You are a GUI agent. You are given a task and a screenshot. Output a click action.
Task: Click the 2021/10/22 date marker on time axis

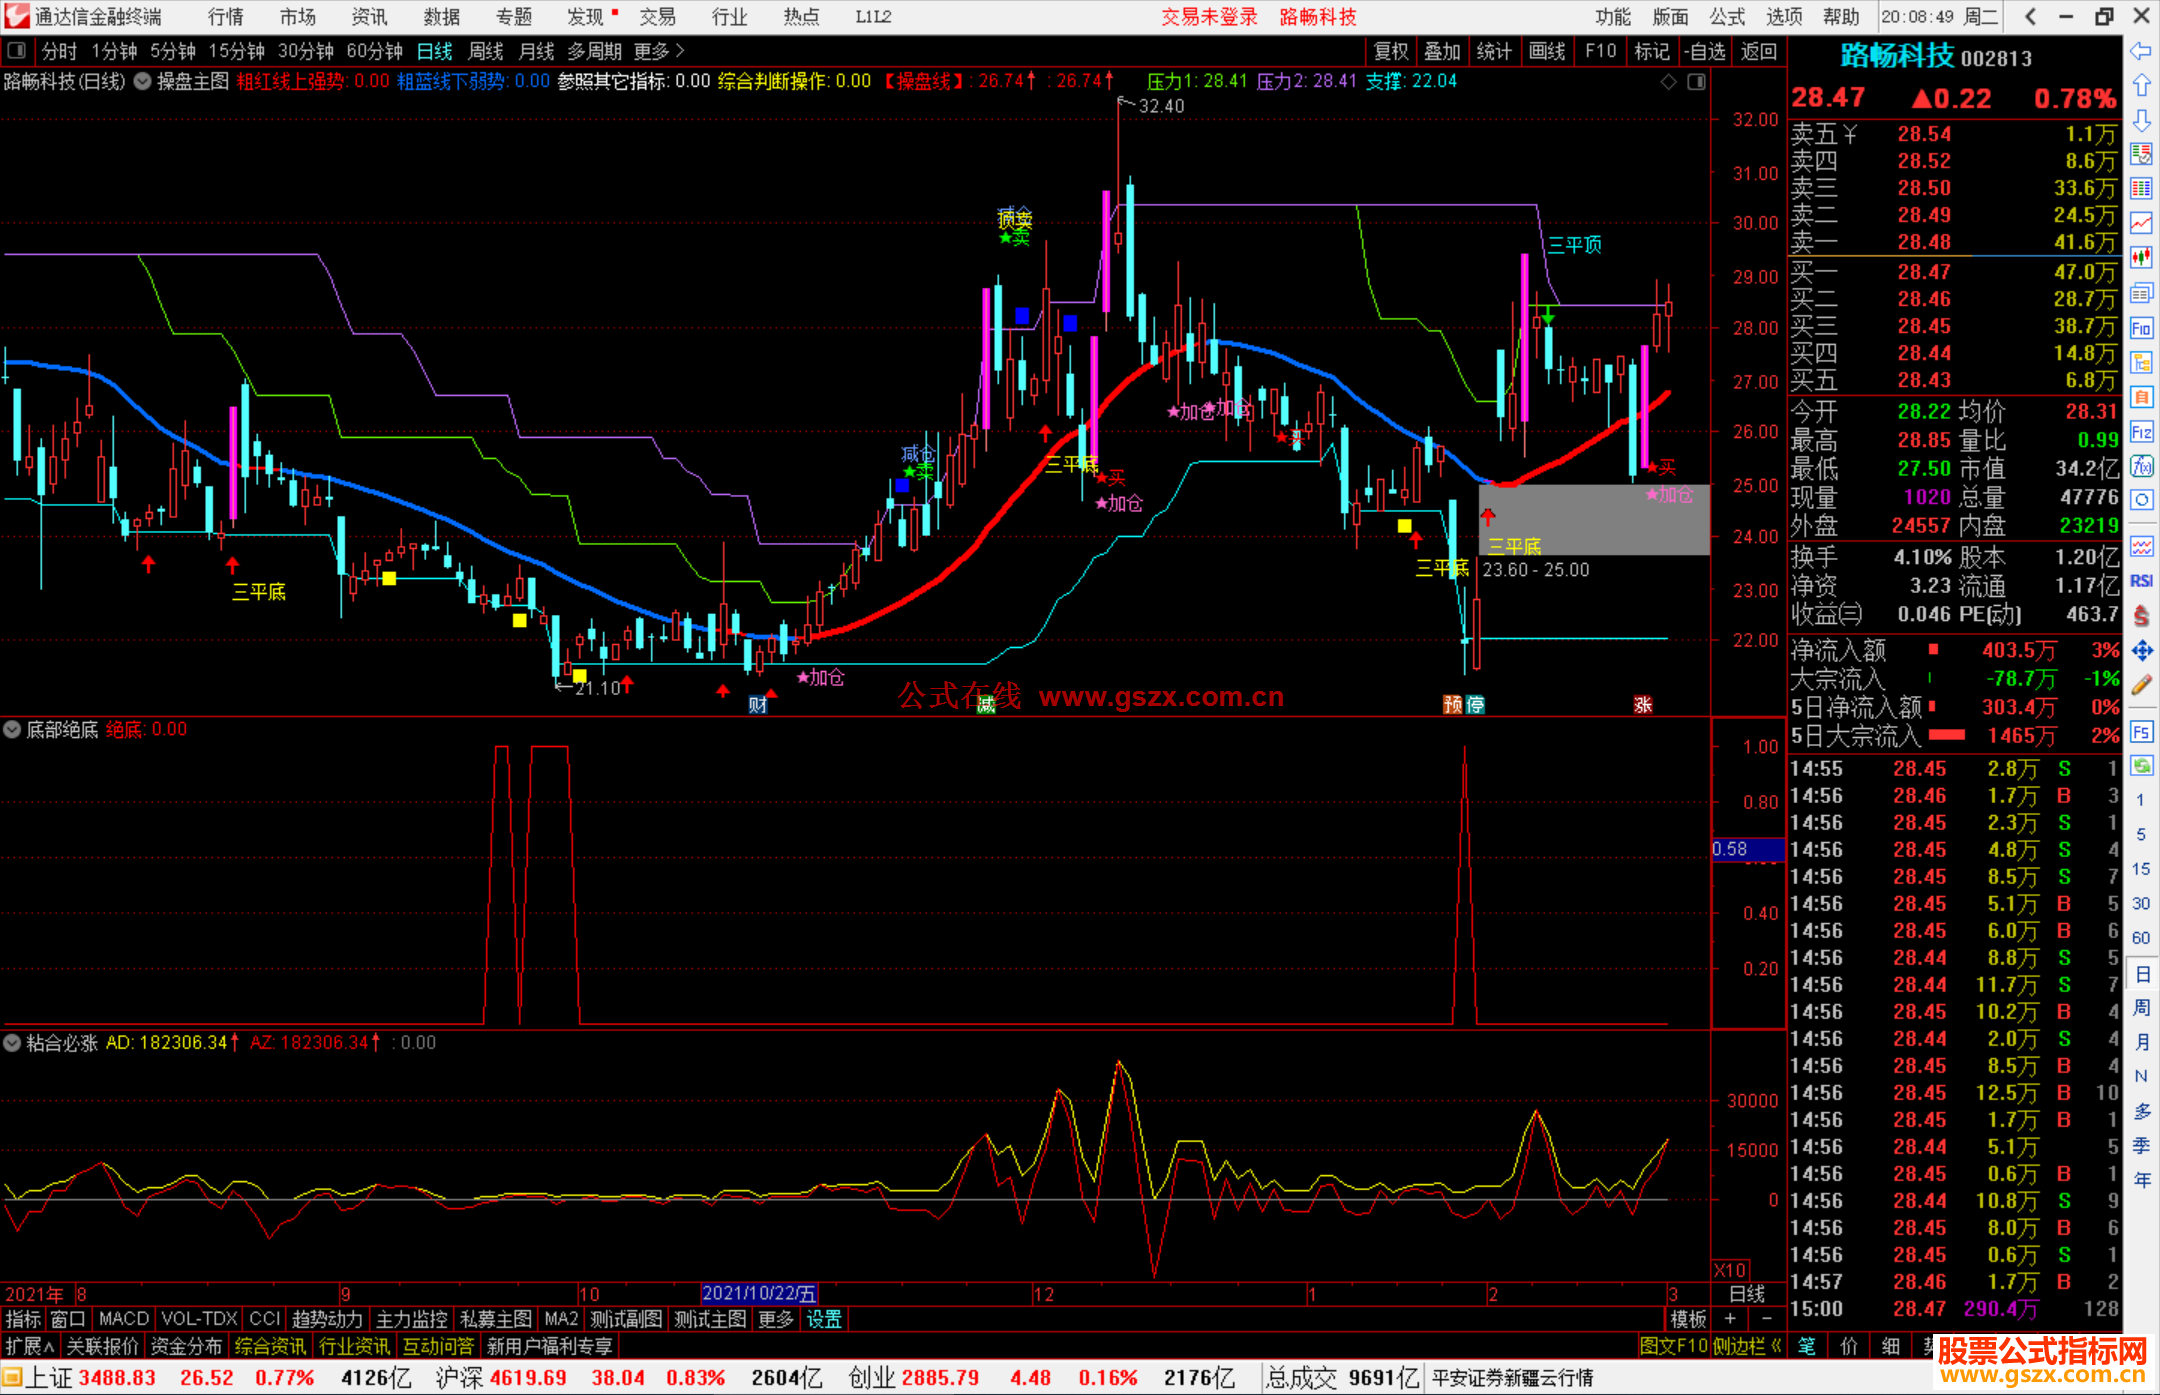tap(759, 1294)
